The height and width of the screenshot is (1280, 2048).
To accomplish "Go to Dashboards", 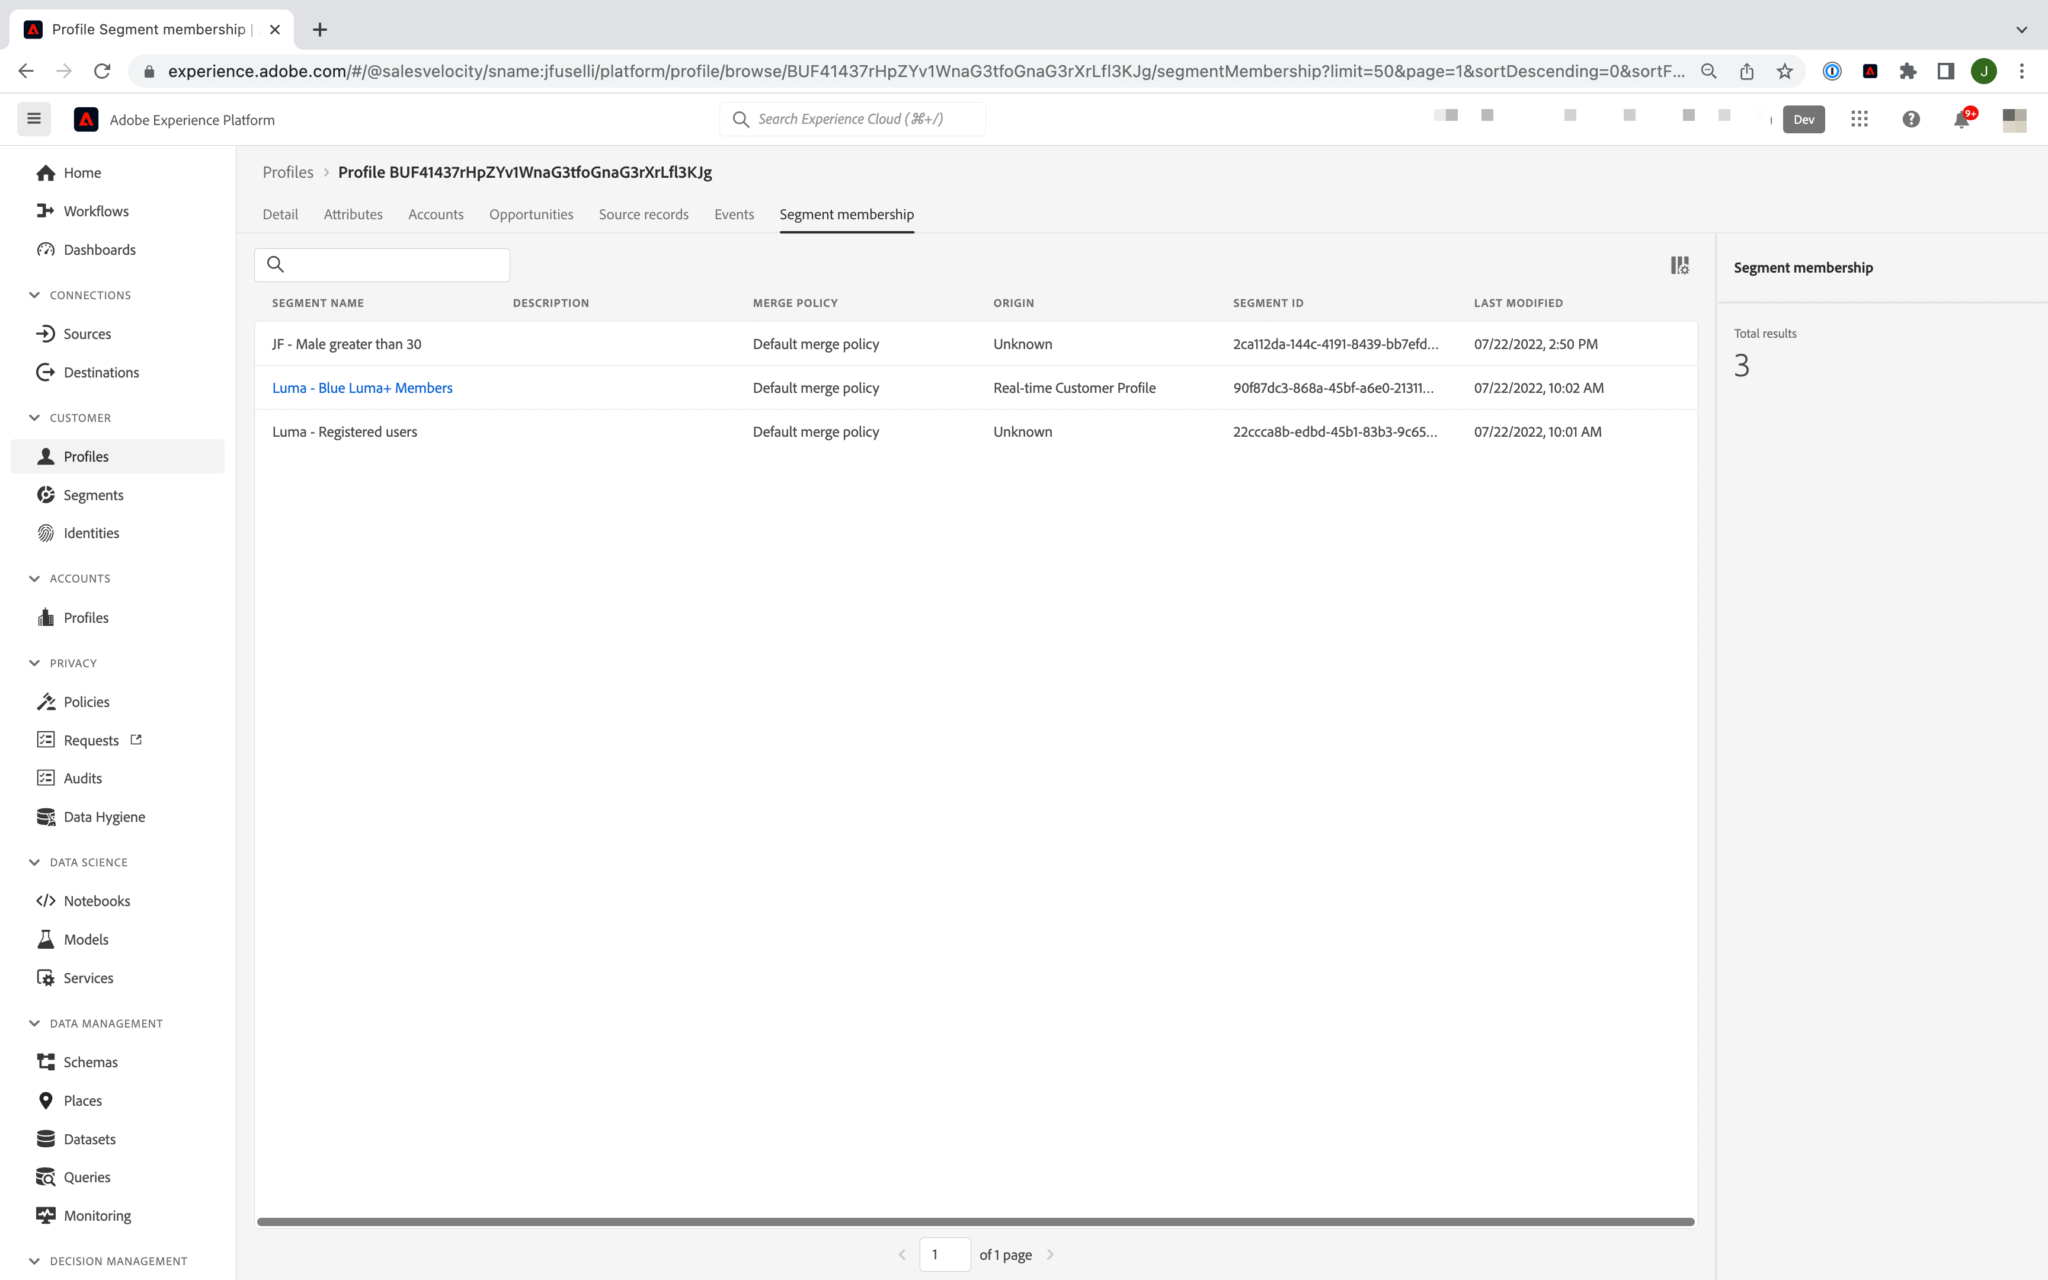I will 99,249.
